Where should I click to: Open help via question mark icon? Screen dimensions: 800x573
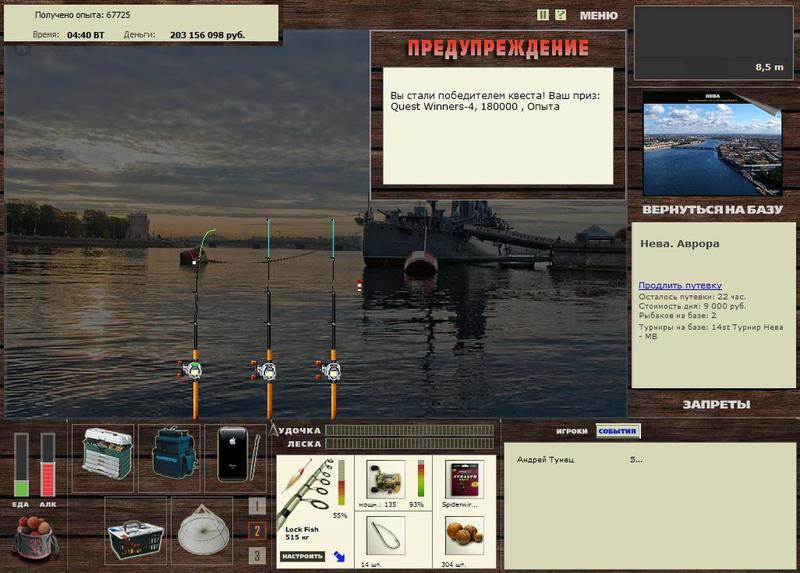(x=560, y=15)
